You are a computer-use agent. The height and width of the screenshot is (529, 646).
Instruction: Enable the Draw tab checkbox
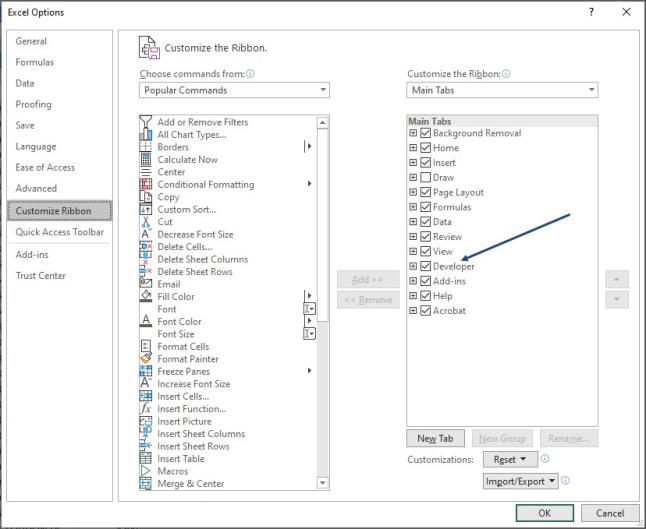[426, 178]
